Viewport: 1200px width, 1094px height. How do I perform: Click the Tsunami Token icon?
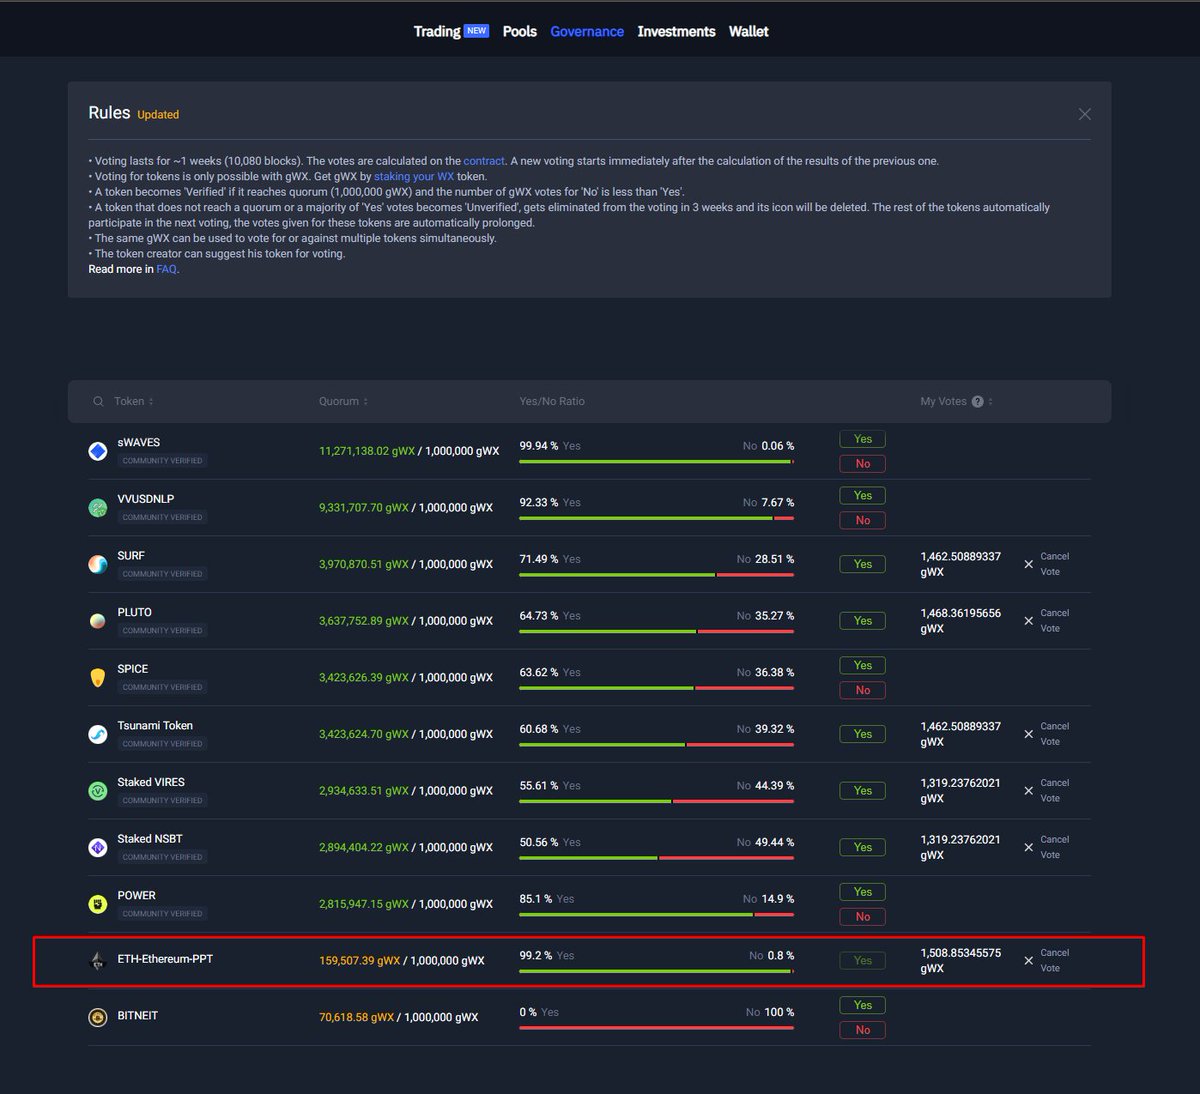(x=98, y=734)
